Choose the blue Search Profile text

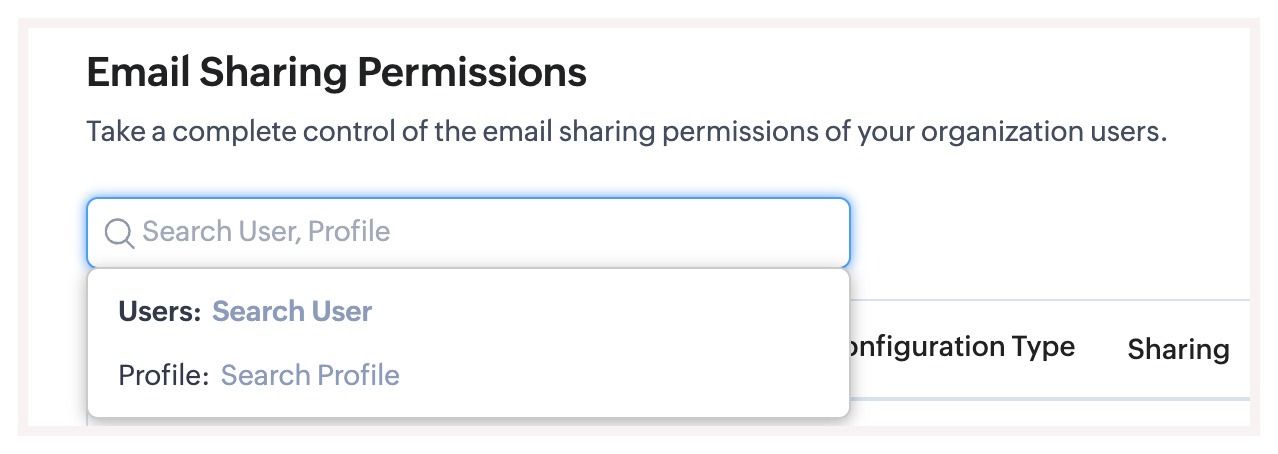pos(310,375)
